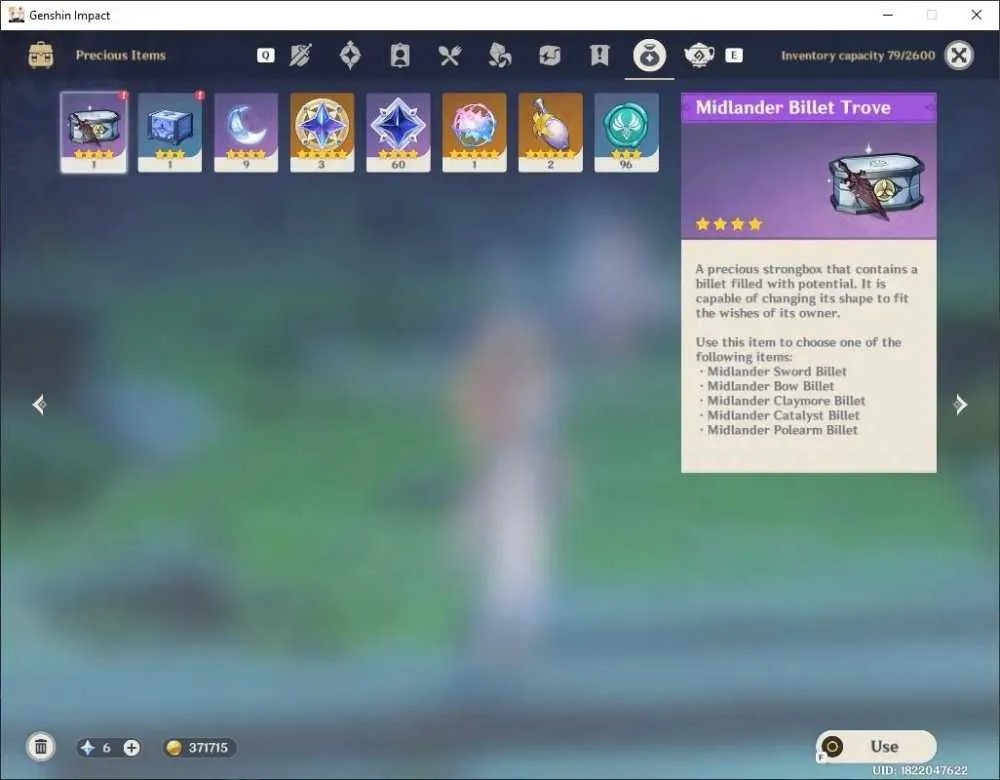Click the large trove image in detail panel
The image size is (1000, 780).
coord(876,184)
